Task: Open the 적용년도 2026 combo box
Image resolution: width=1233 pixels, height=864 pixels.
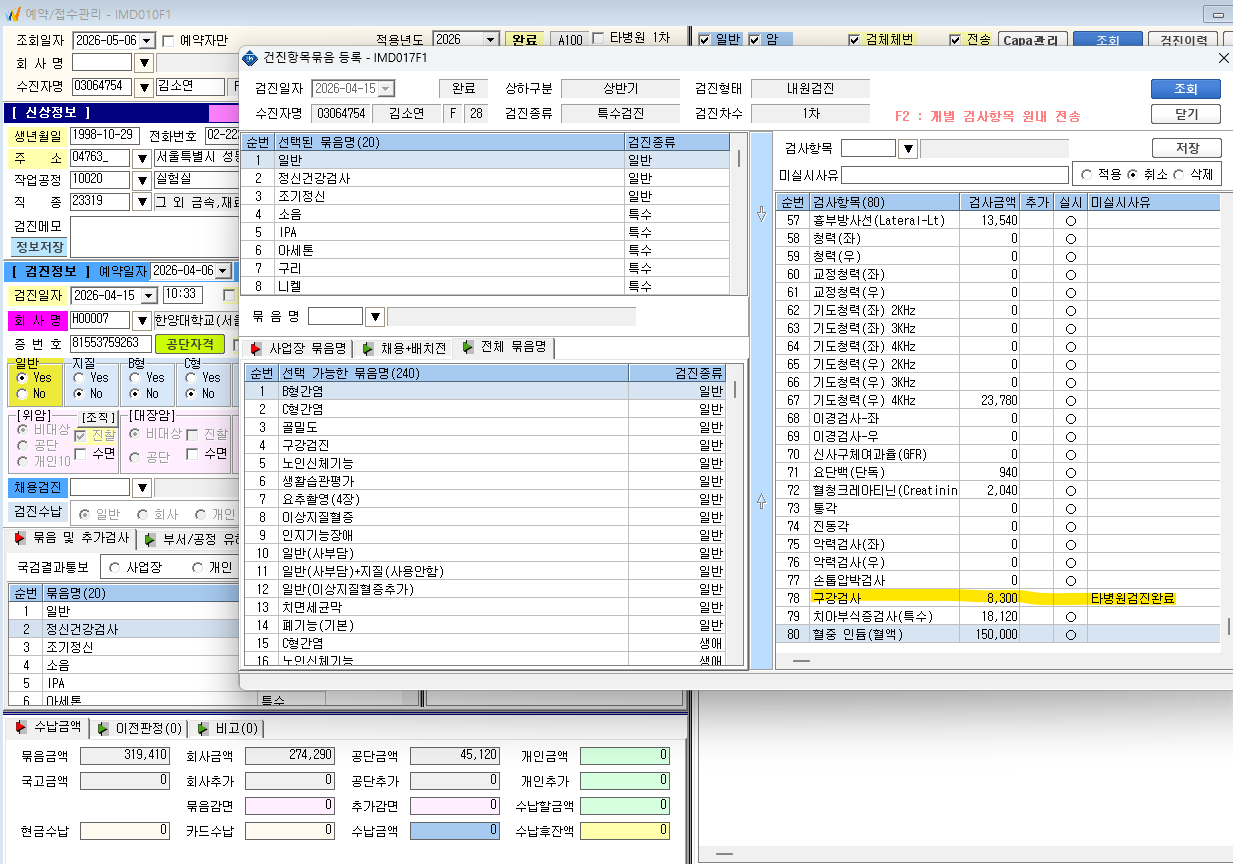Action: [466, 39]
